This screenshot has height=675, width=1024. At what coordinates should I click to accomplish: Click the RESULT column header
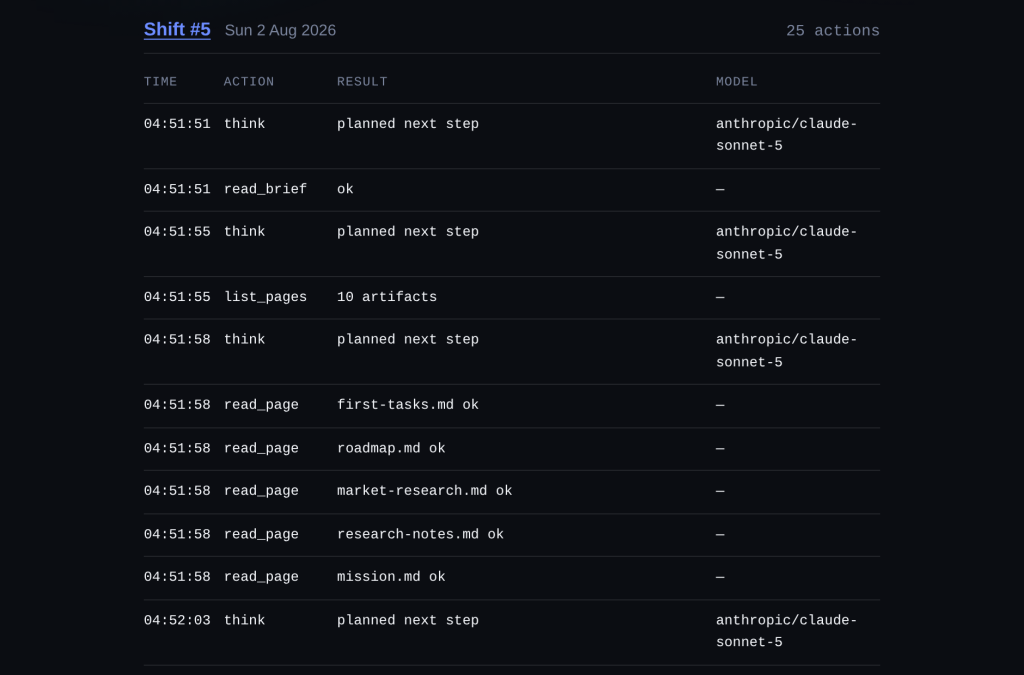(362, 82)
